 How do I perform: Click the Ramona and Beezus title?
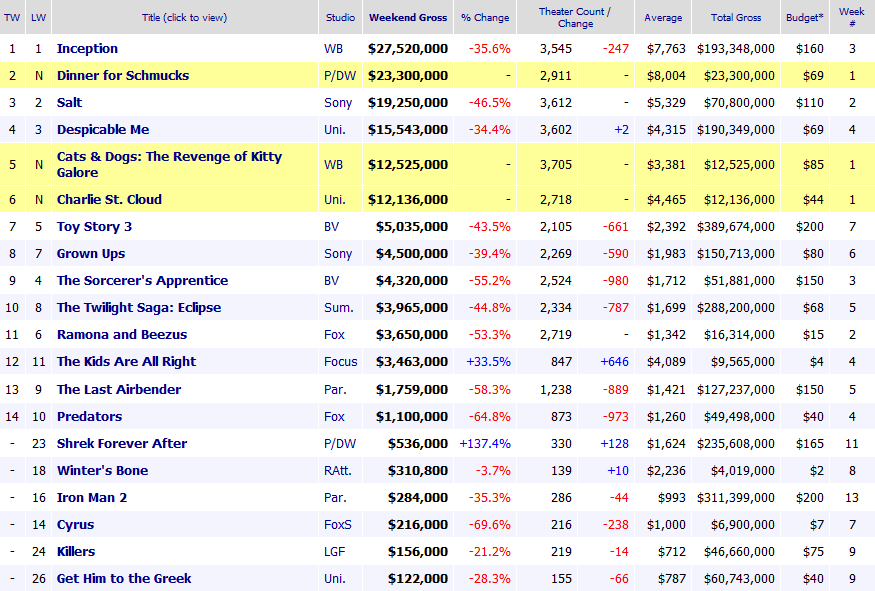coord(122,335)
